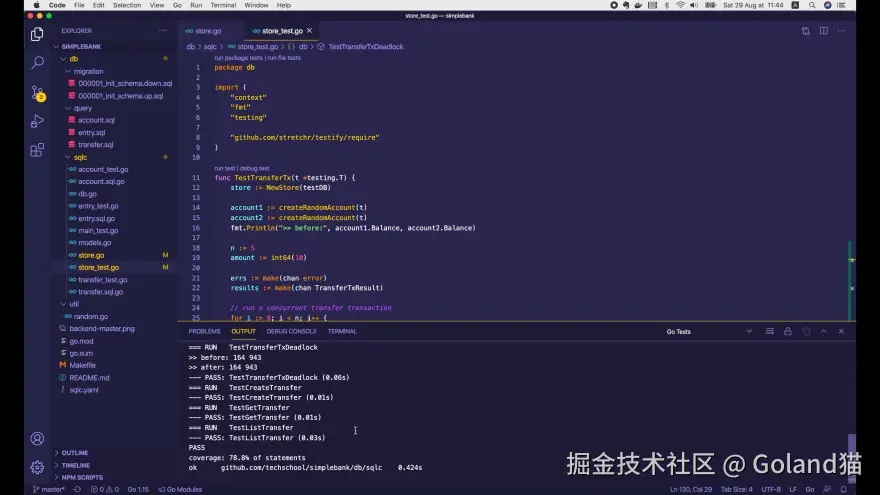The height and width of the screenshot is (495, 880).
Task: Collapse the SIMPLEBANK root folder
Action: click(x=57, y=47)
